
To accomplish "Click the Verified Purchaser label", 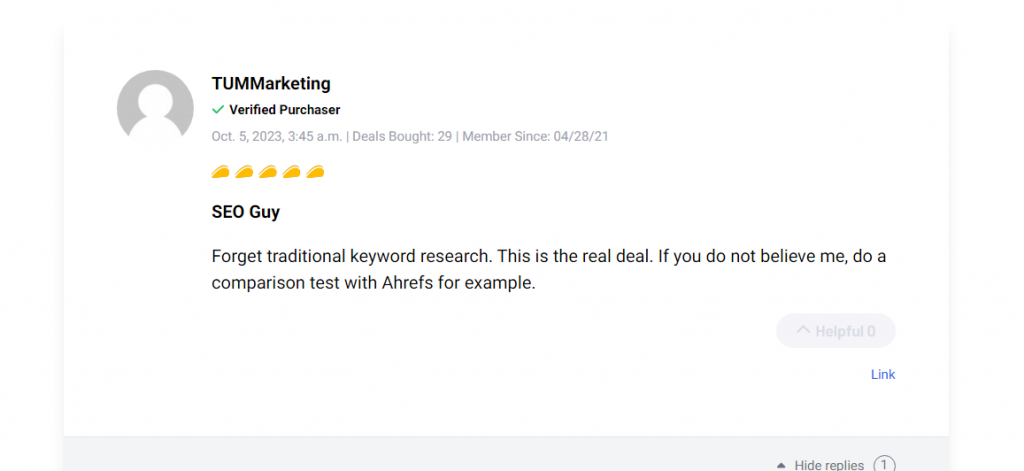I will click(x=284, y=110).
